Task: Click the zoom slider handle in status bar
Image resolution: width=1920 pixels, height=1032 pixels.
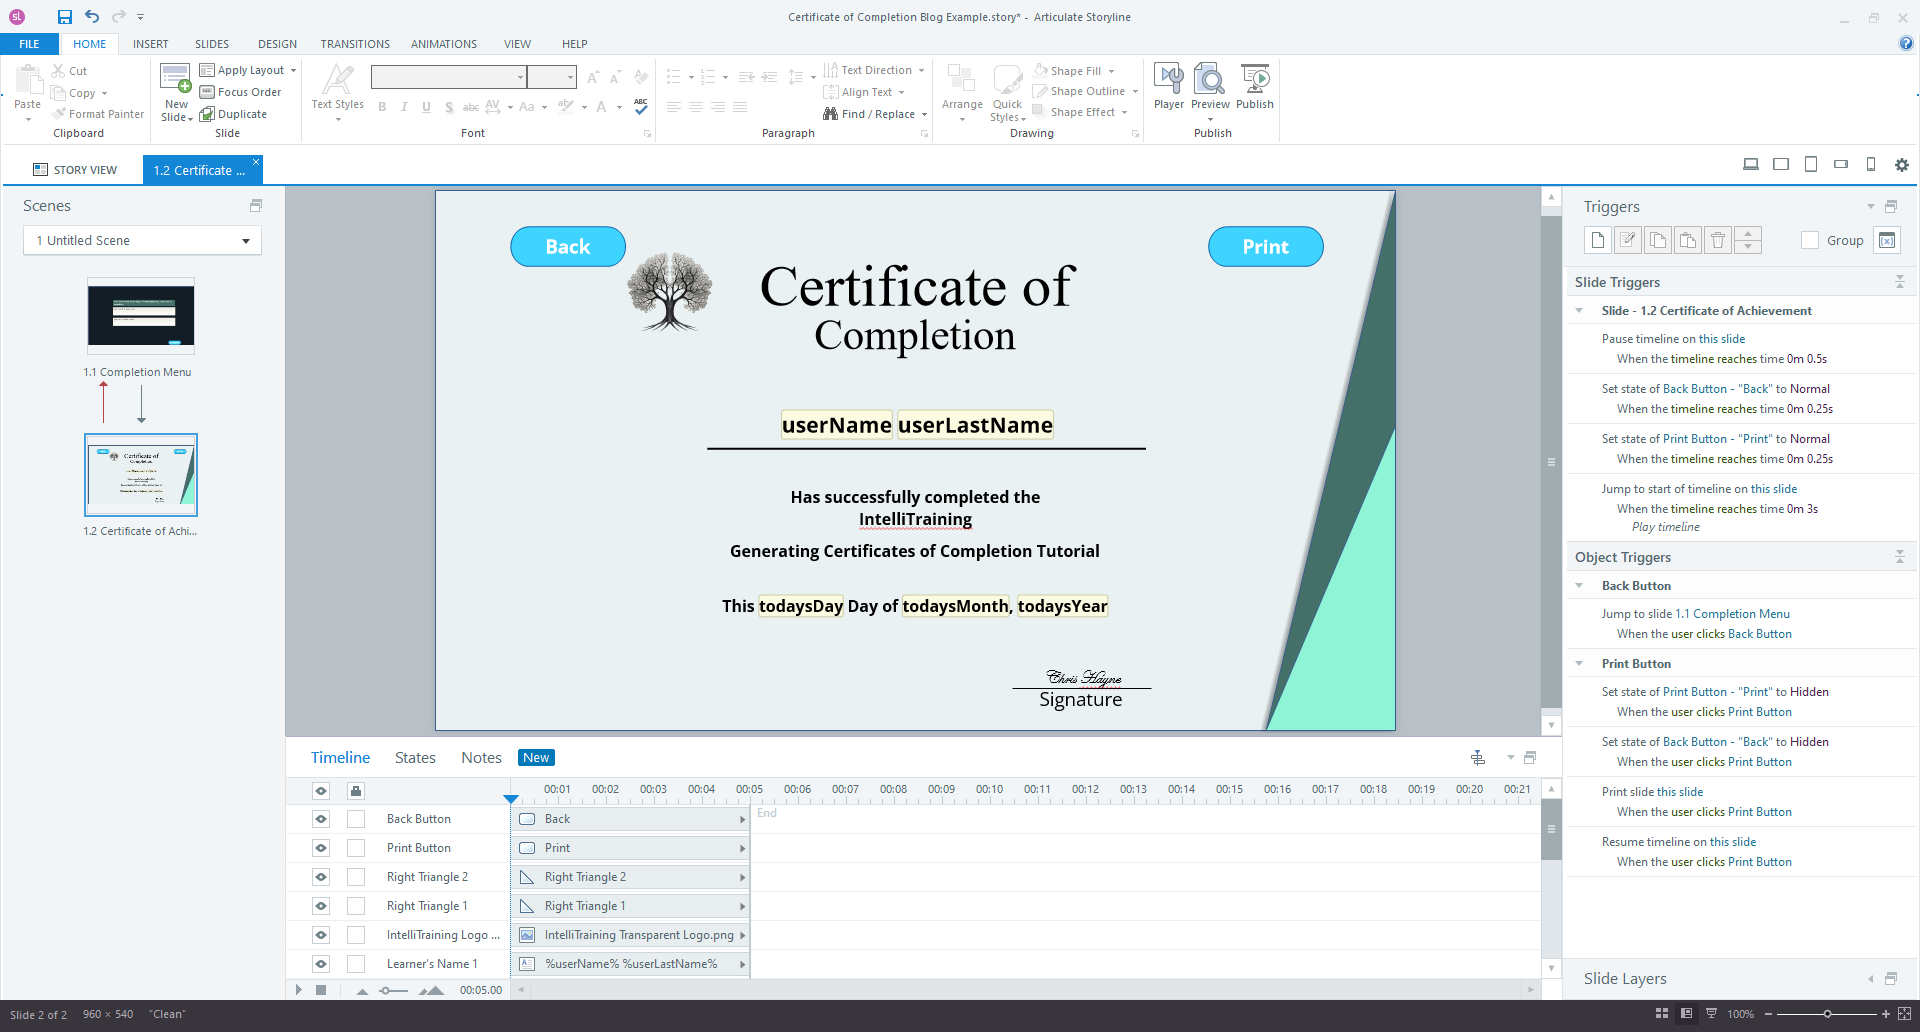Action: [1827, 1014]
